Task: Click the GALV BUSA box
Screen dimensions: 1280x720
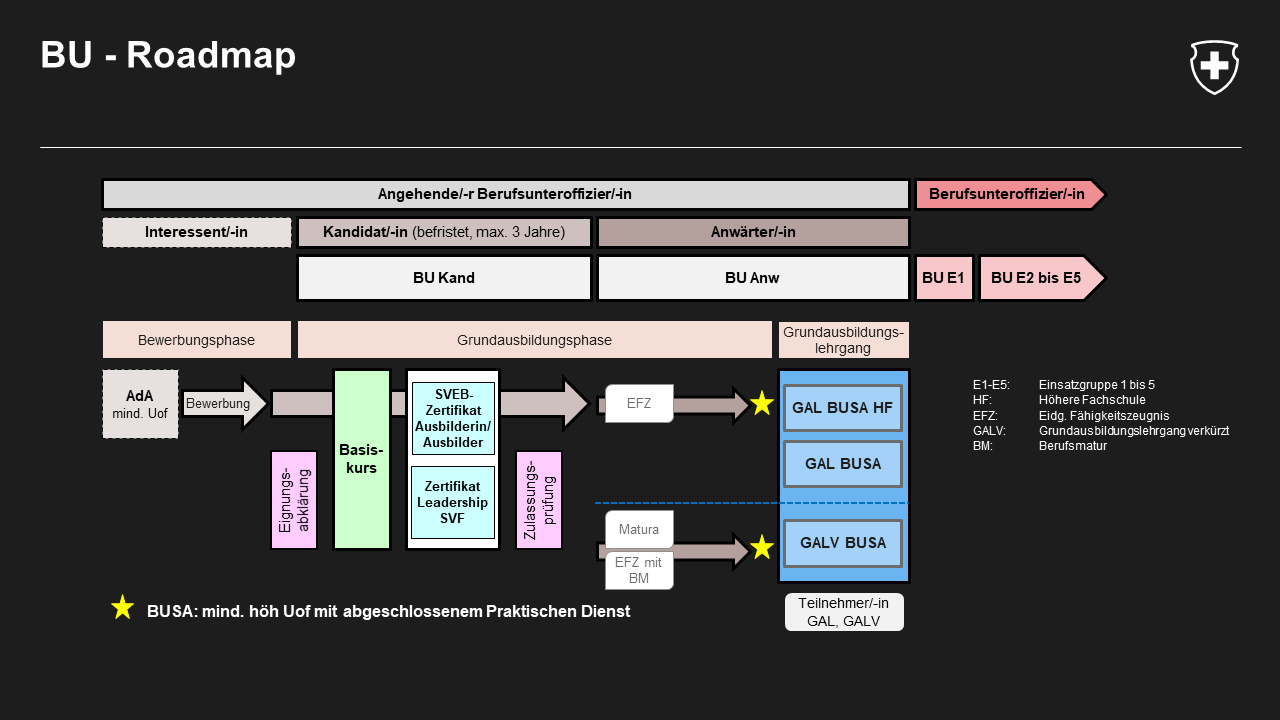Action: [842, 543]
